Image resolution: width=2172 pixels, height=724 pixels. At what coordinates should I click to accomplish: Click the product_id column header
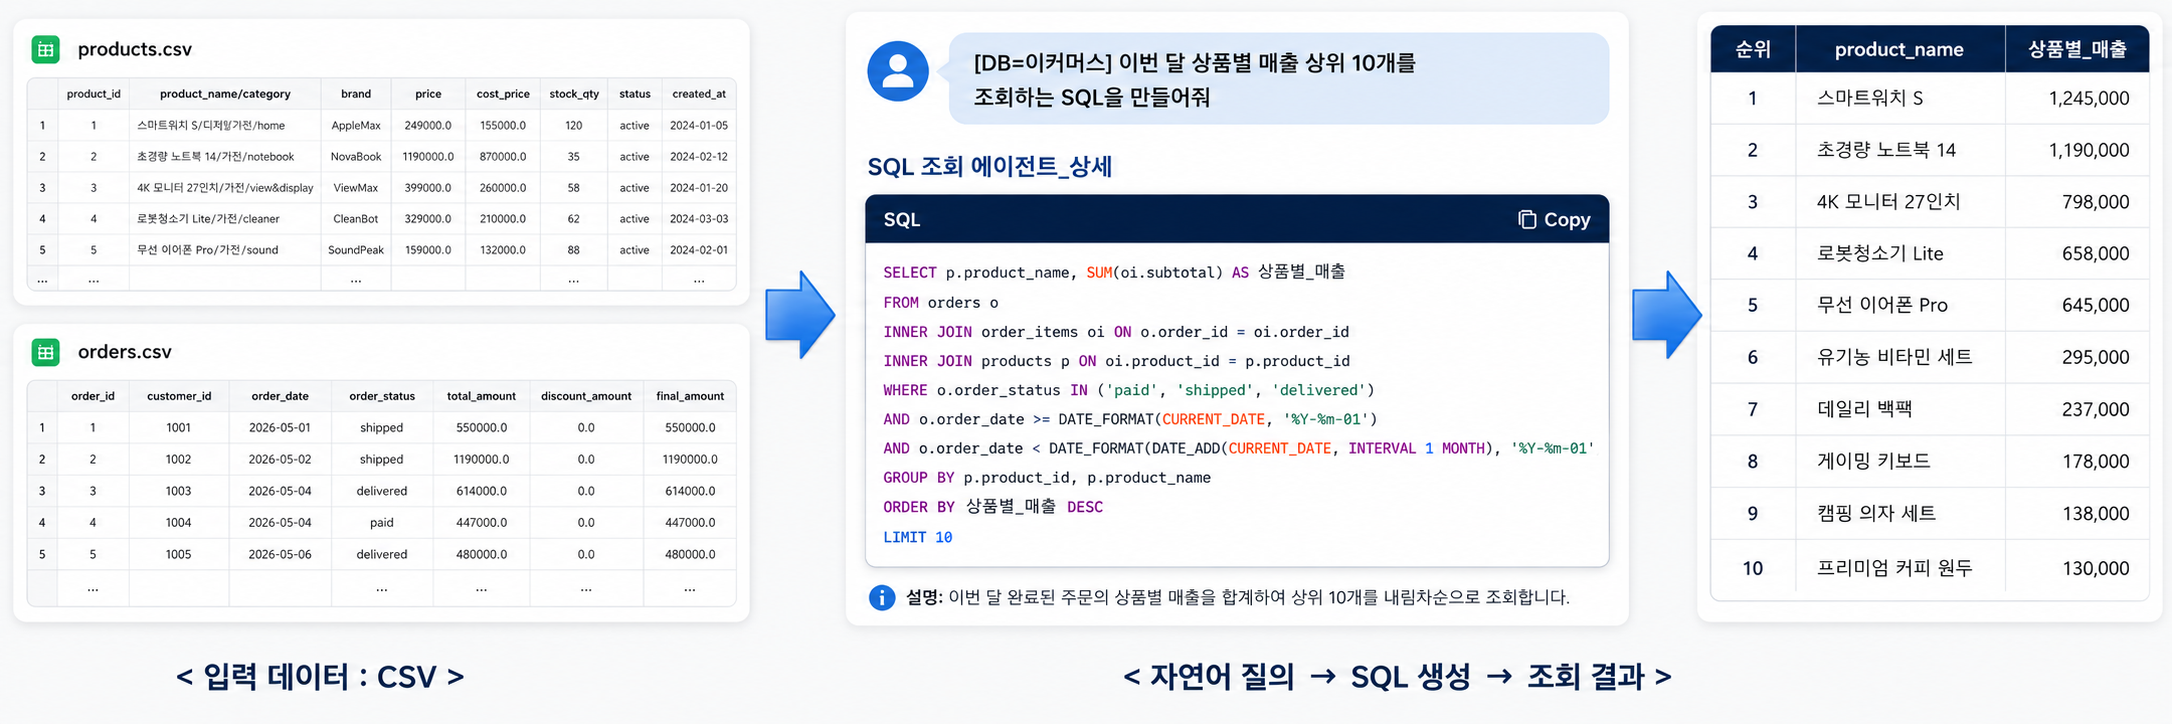tap(93, 94)
